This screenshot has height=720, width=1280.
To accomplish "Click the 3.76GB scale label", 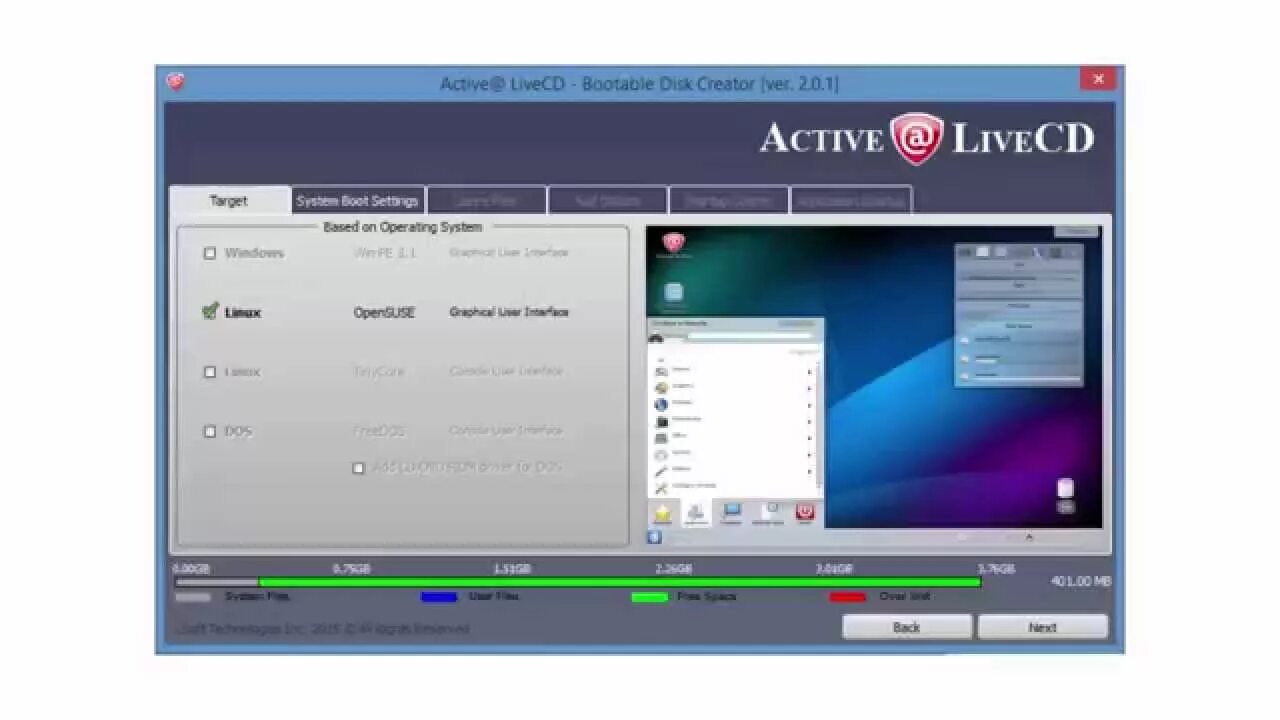I will 996,568.
